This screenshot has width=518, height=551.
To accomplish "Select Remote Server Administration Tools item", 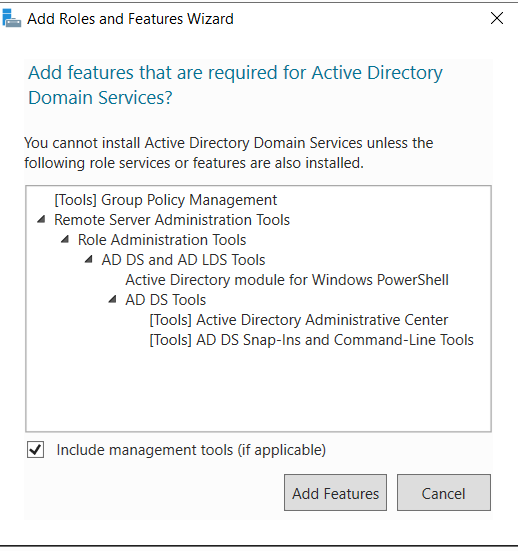I will 172,220.
